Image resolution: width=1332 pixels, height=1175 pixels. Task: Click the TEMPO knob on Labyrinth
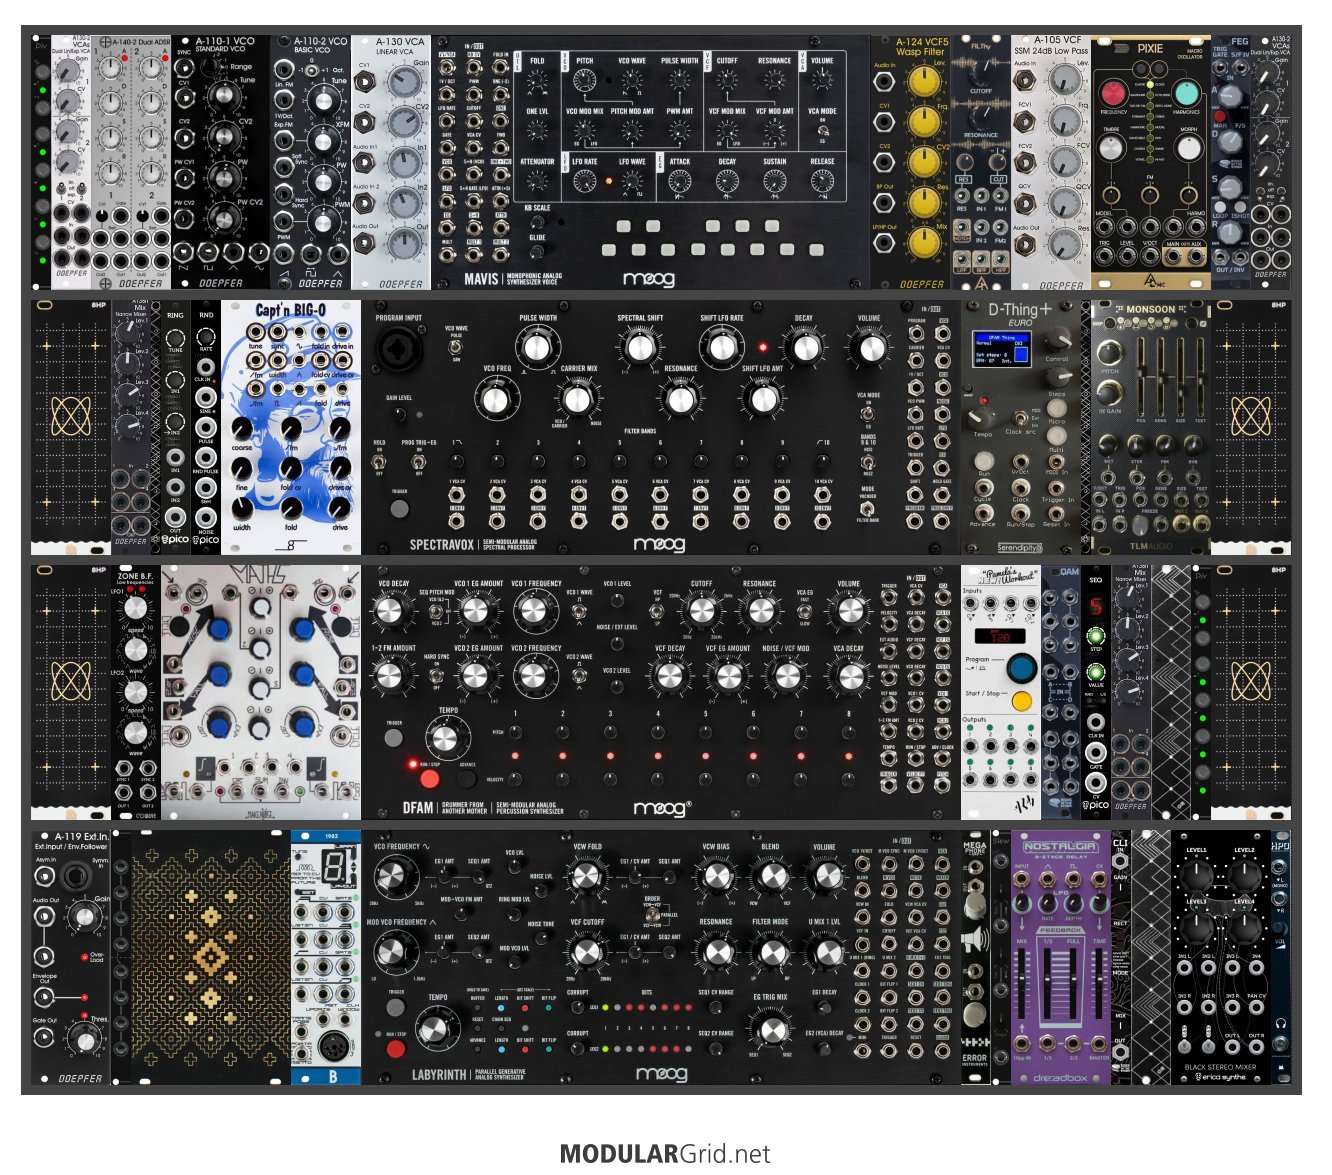click(437, 1029)
